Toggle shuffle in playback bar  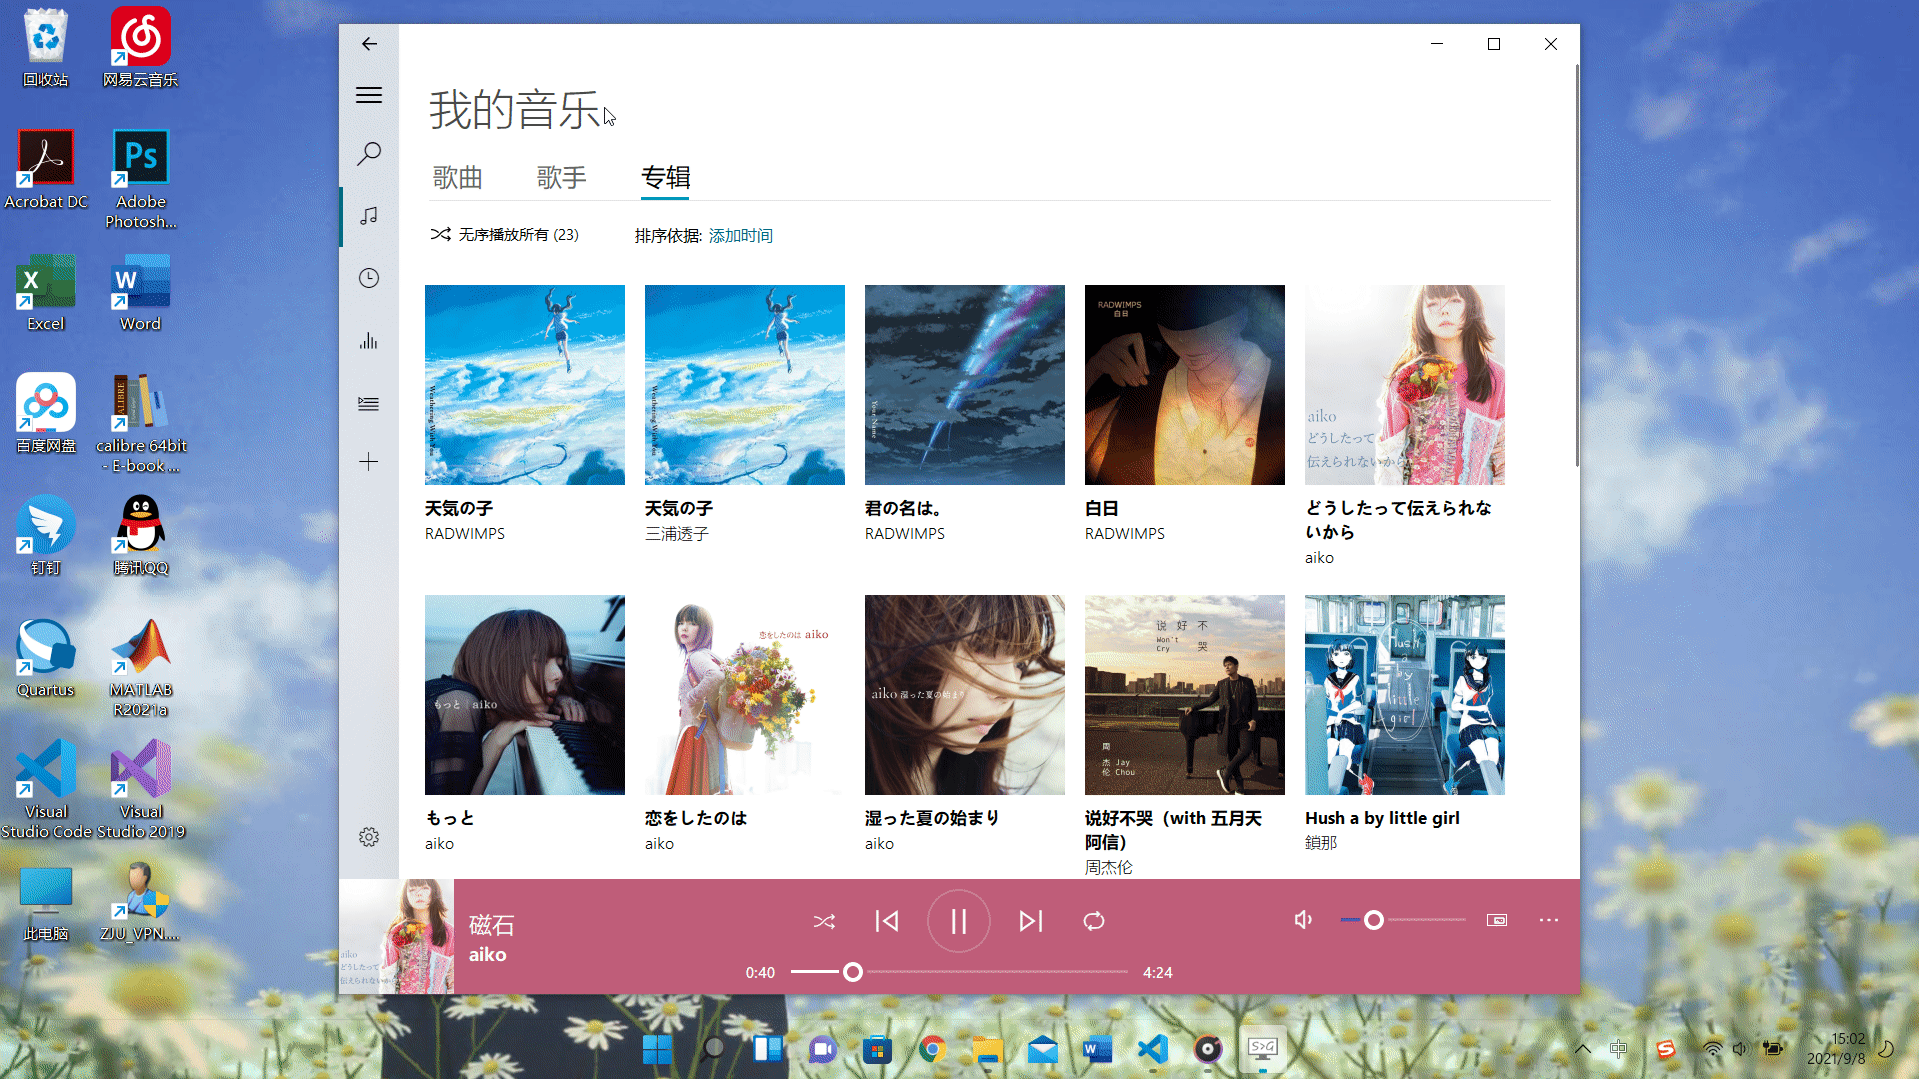click(824, 921)
